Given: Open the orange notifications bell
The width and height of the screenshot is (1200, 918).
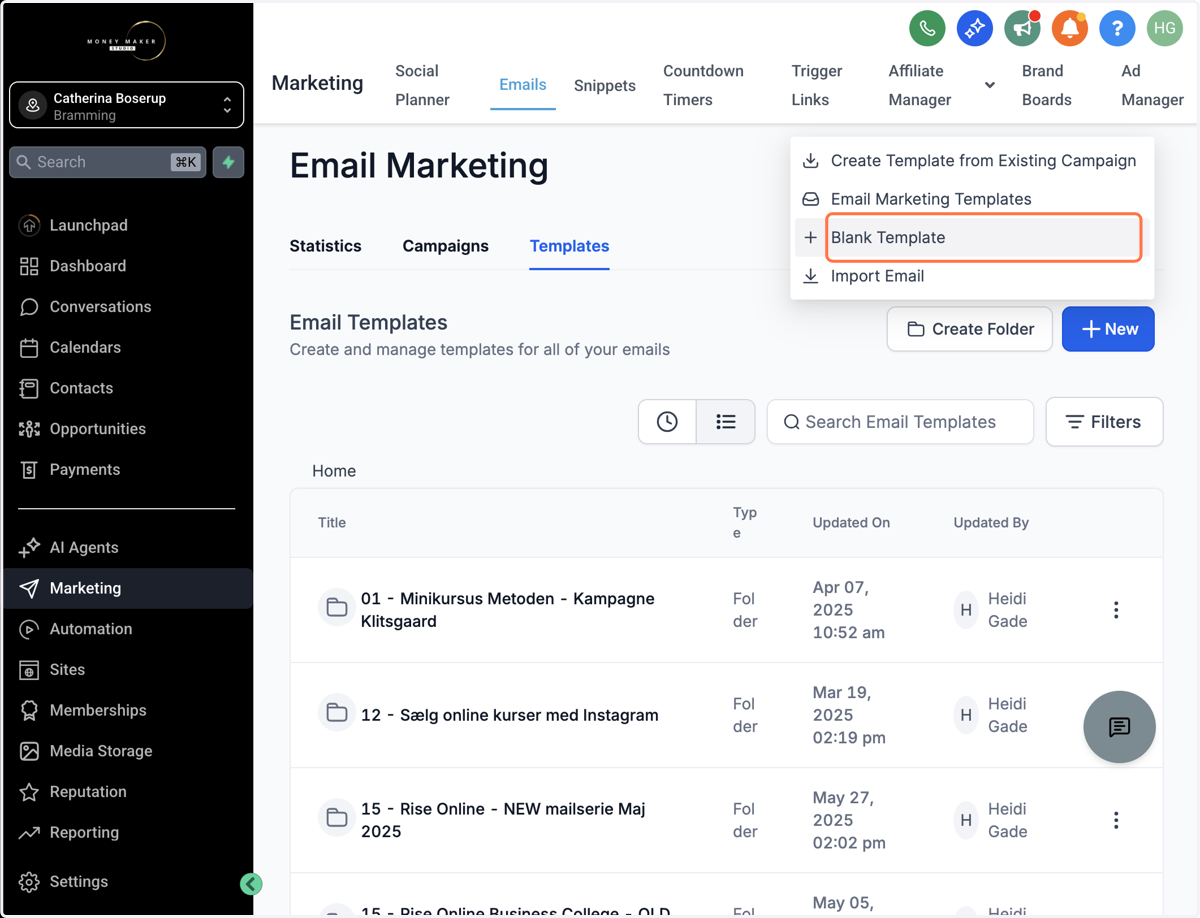Looking at the screenshot, I should 1069,28.
